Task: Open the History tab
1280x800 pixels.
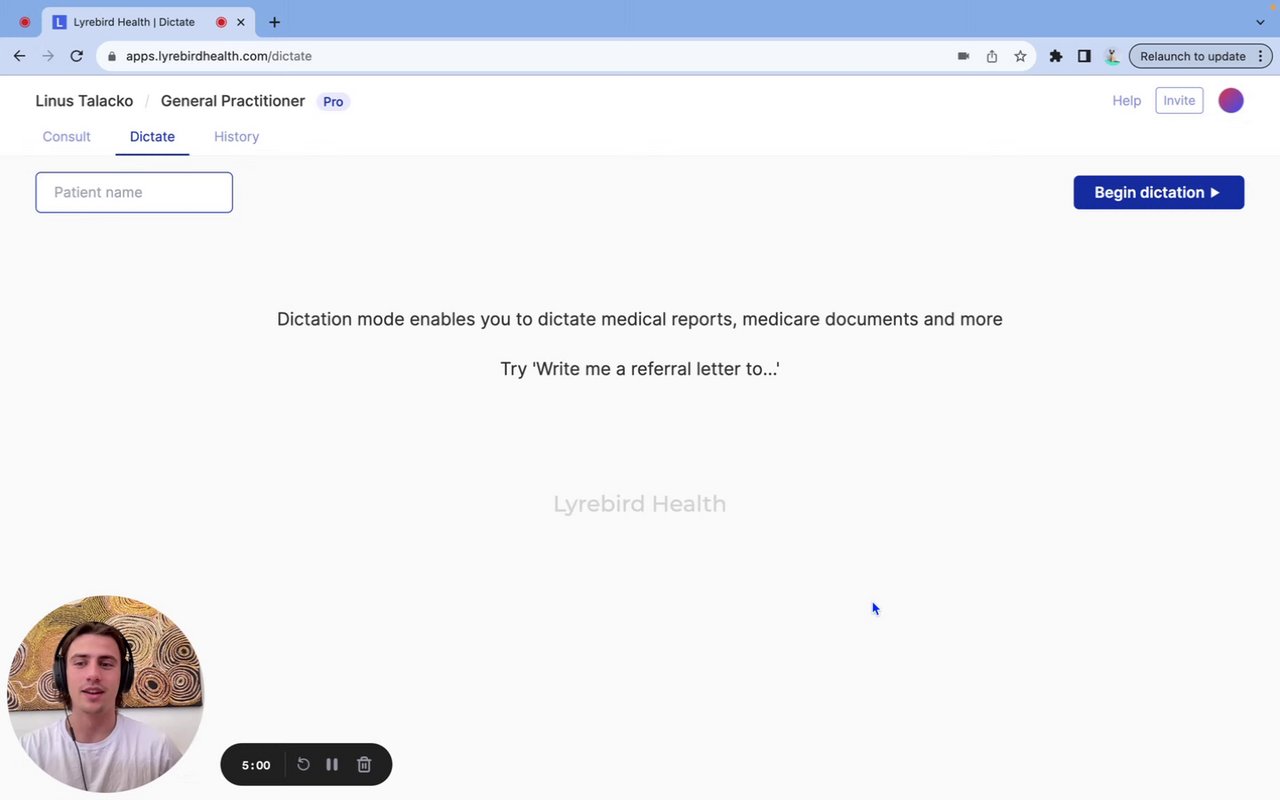Action: 236,137
